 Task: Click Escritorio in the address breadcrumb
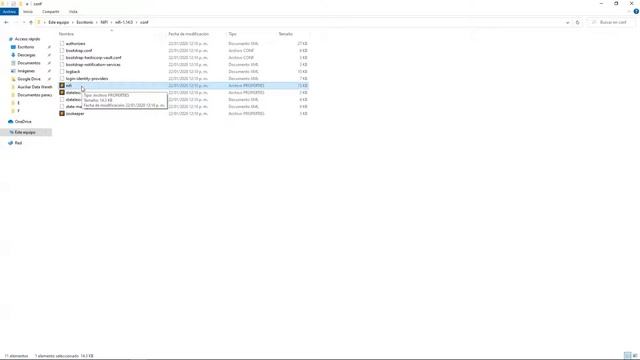coord(85,22)
